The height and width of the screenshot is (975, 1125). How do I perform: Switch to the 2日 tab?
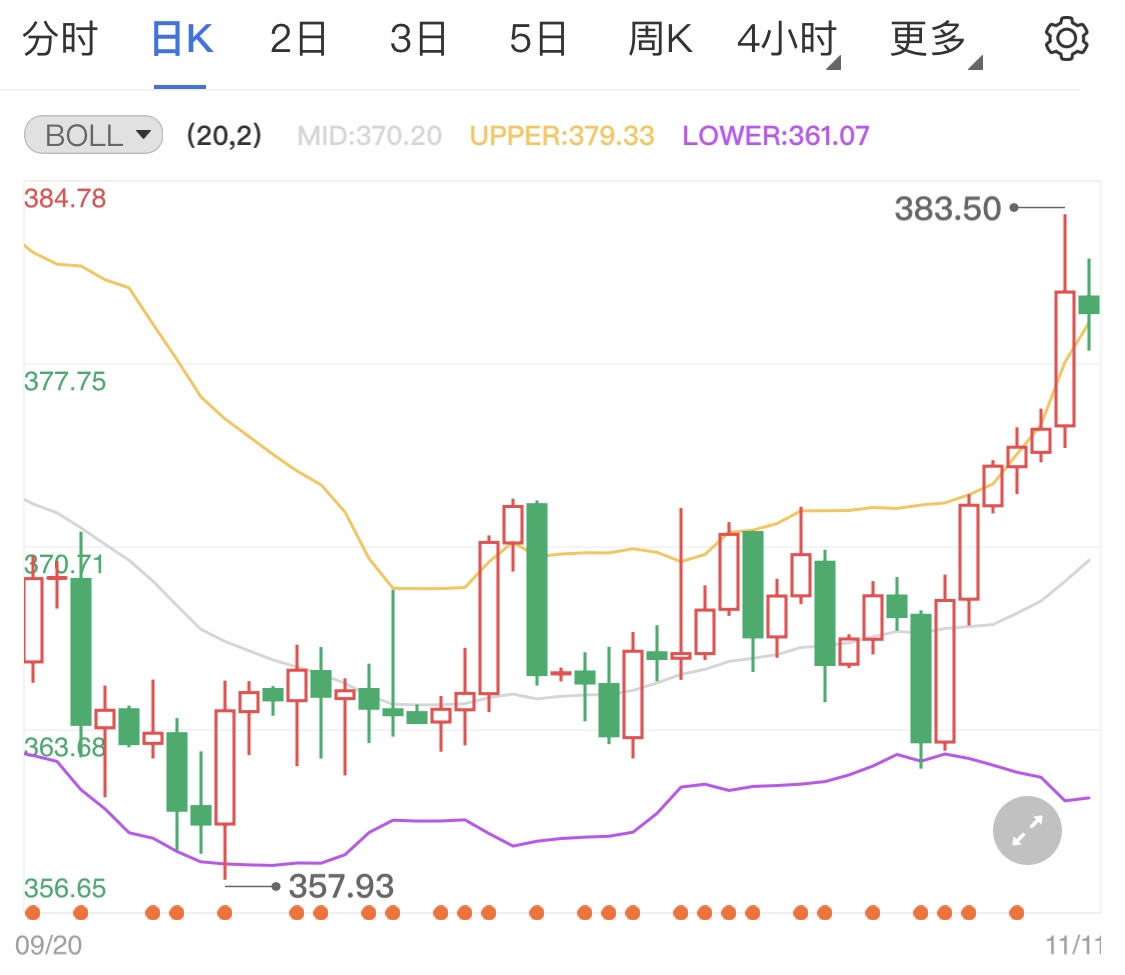click(x=298, y=39)
